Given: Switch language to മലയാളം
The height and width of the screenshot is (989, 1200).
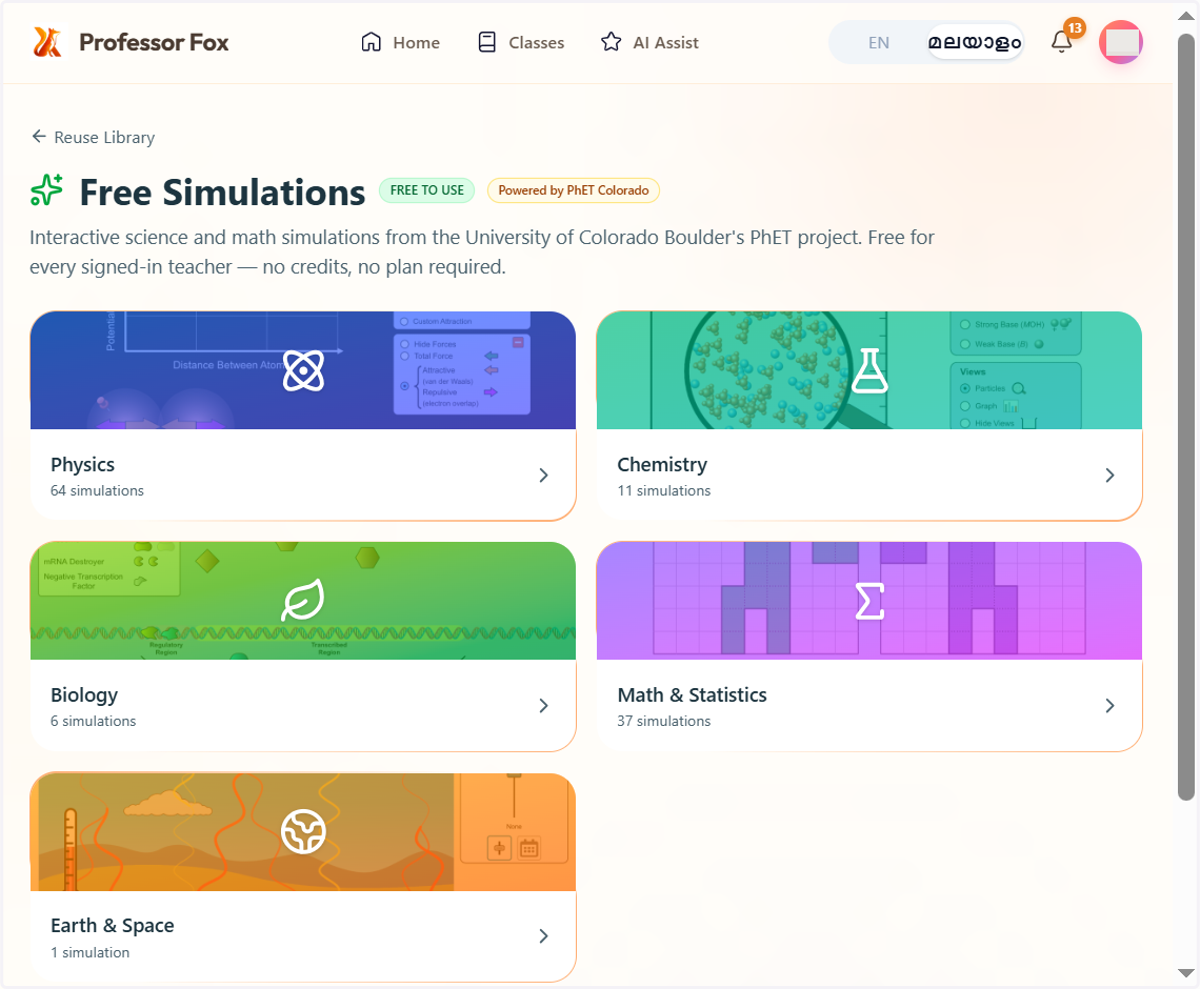Looking at the screenshot, I should pyautogui.click(x=974, y=42).
